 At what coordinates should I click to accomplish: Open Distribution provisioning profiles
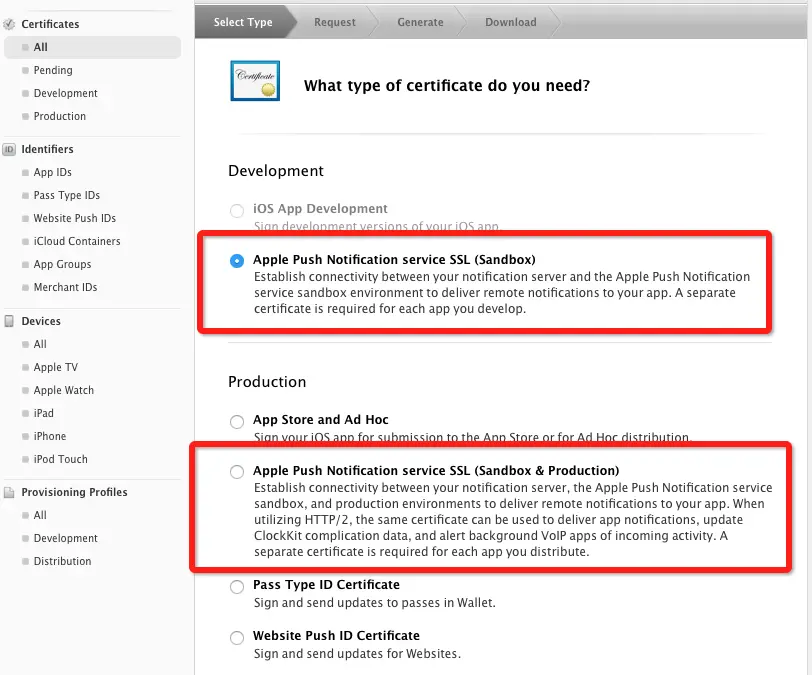click(x=62, y=561)
